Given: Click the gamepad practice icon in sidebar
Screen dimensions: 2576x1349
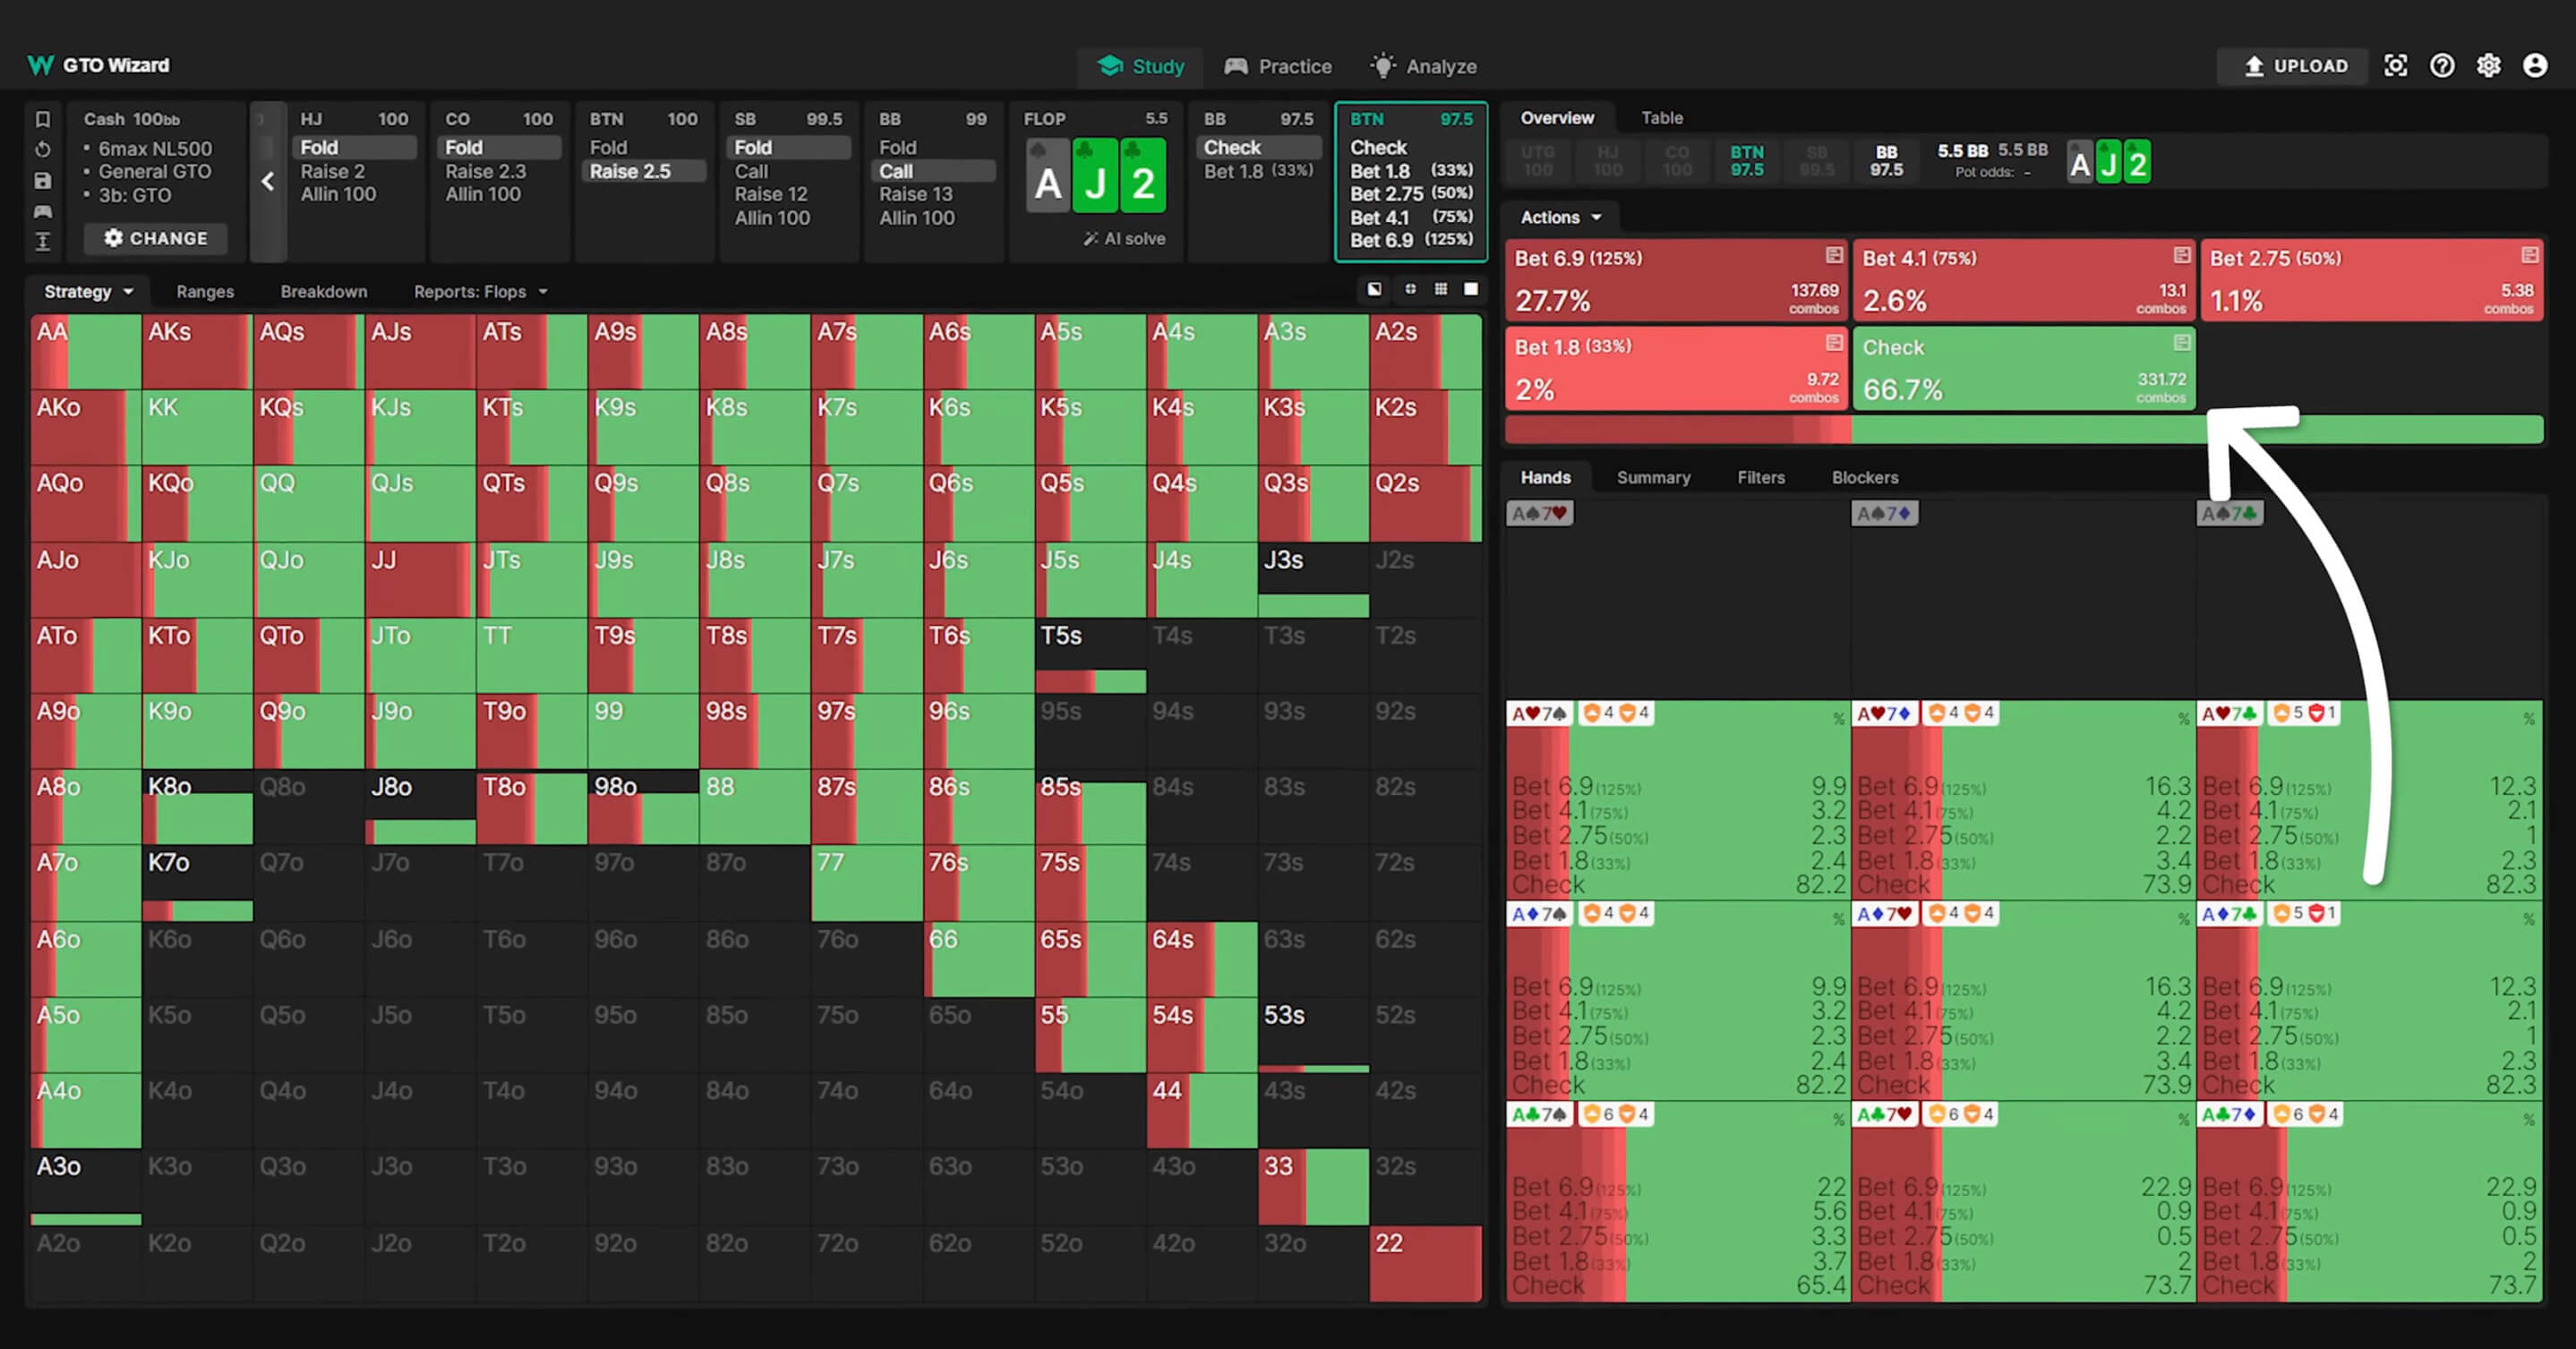Looking at the screenshot, I should click(42, 211).
